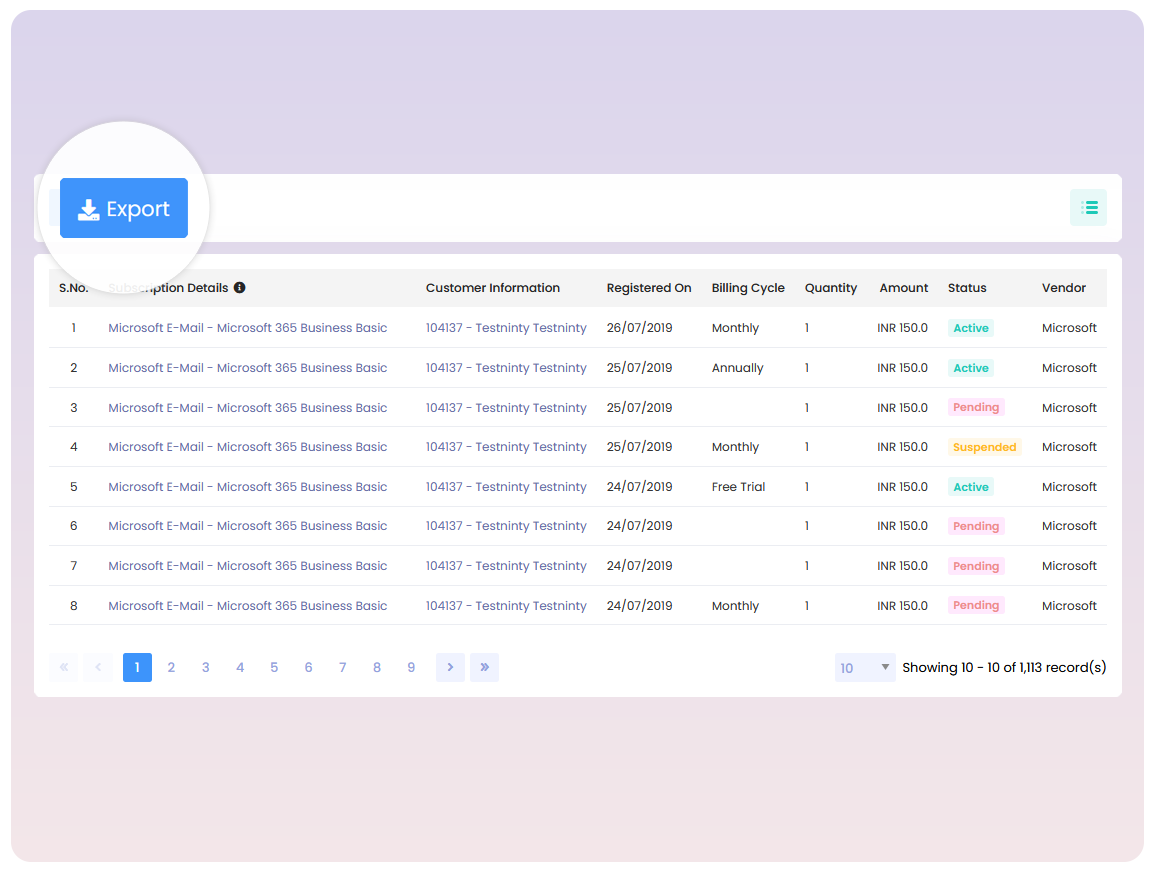1153x872 pixels.
Task: Click Active status badge in row 2
Action: click(x=970, y=368)
